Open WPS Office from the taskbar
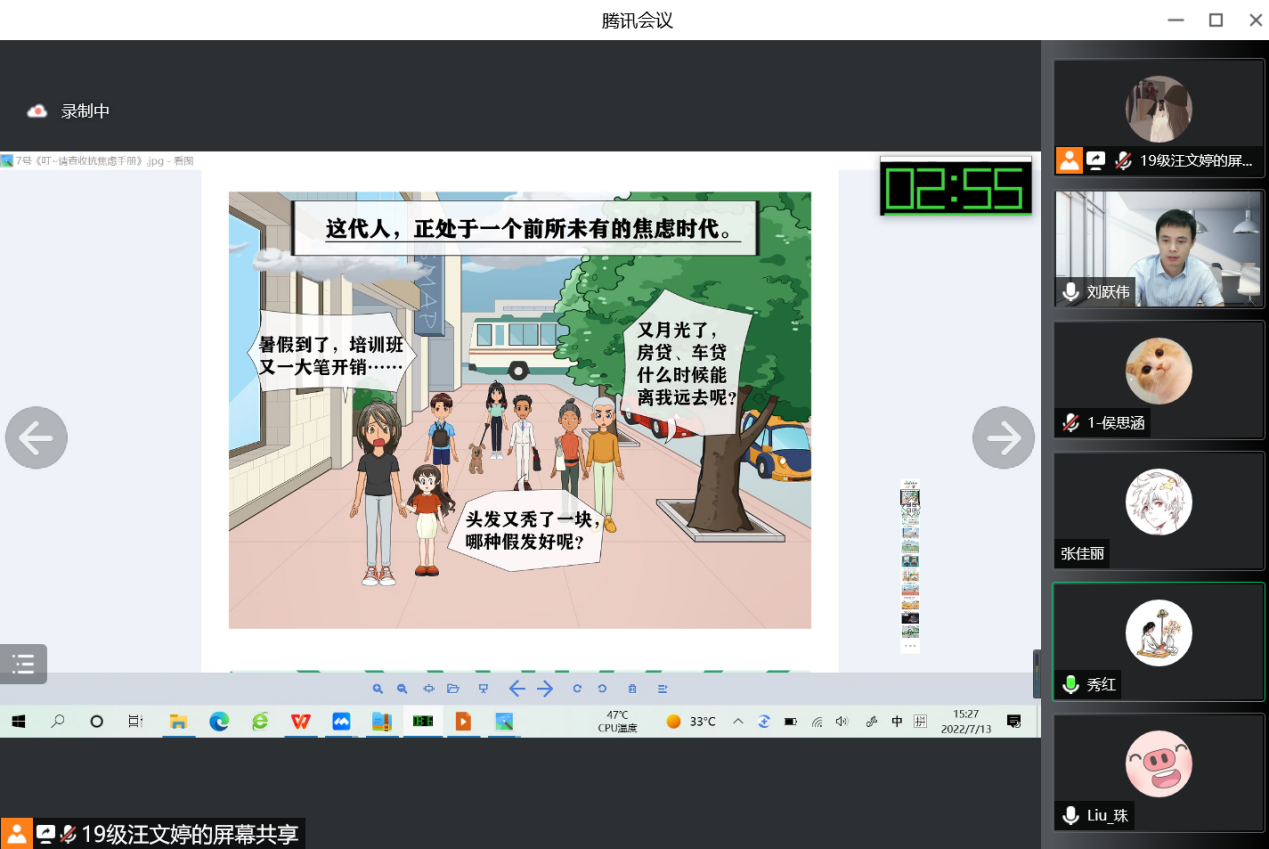 pyautogui.click(x=300, y=721)
